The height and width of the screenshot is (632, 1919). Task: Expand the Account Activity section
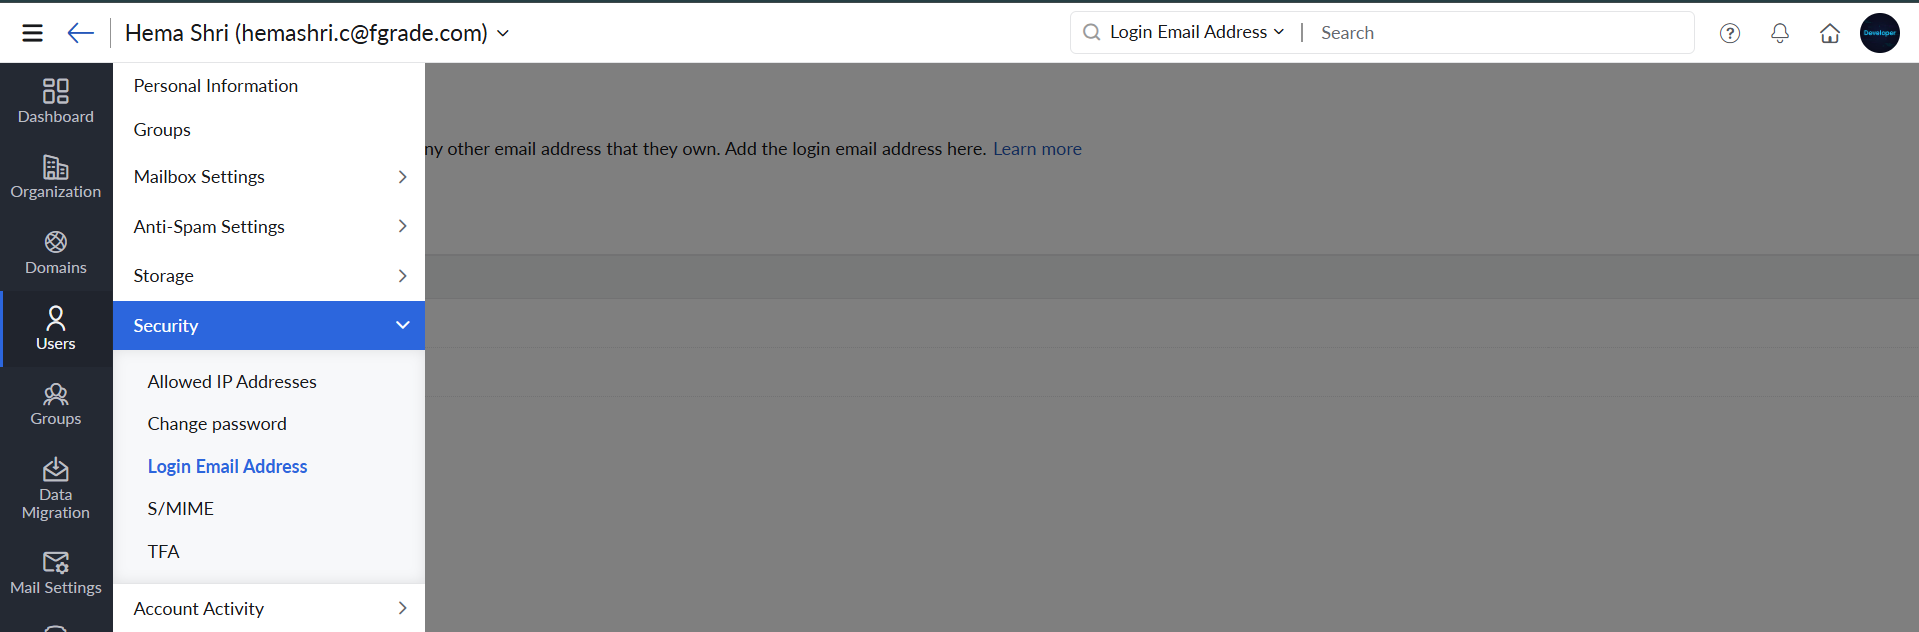(268, 608)
